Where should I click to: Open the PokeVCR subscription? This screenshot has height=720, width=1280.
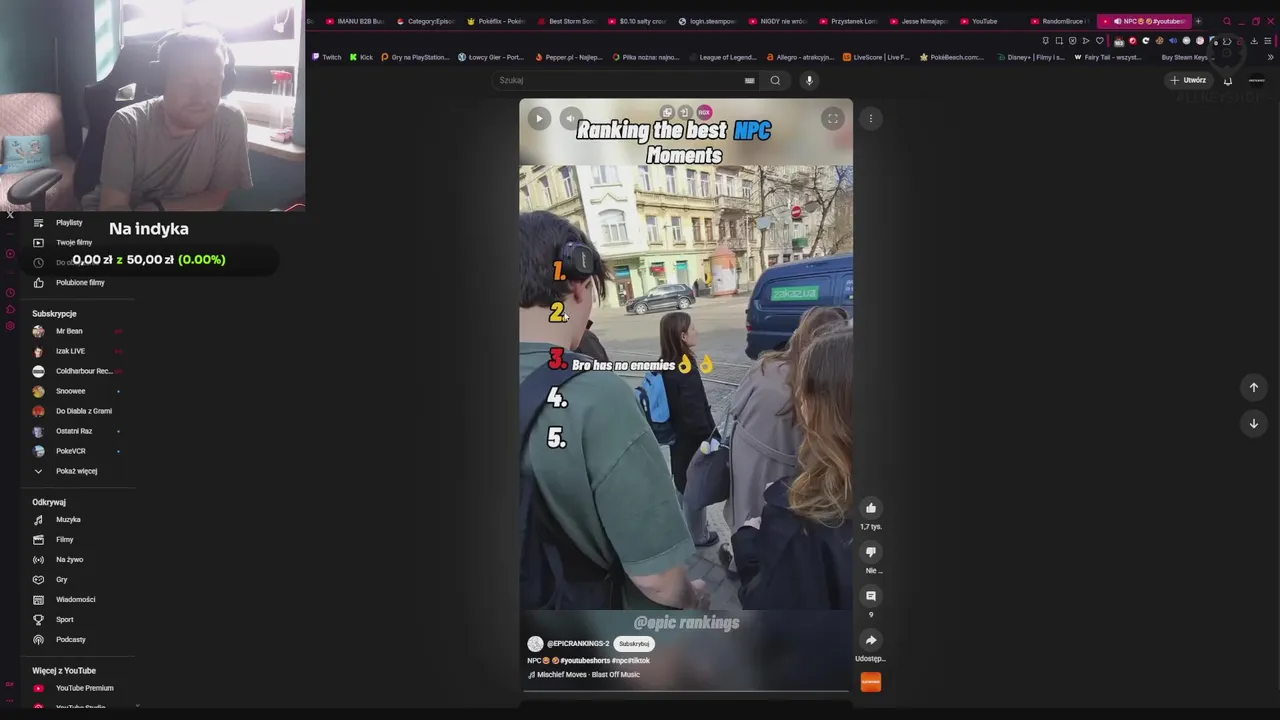tap(70, 451)
